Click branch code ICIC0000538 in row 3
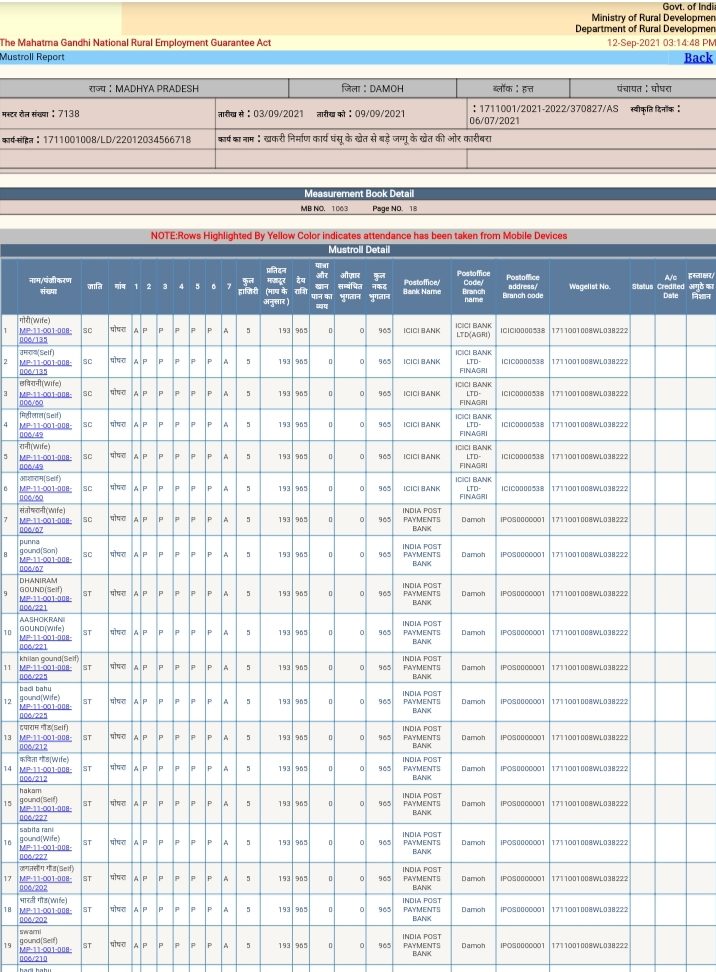 523,394
